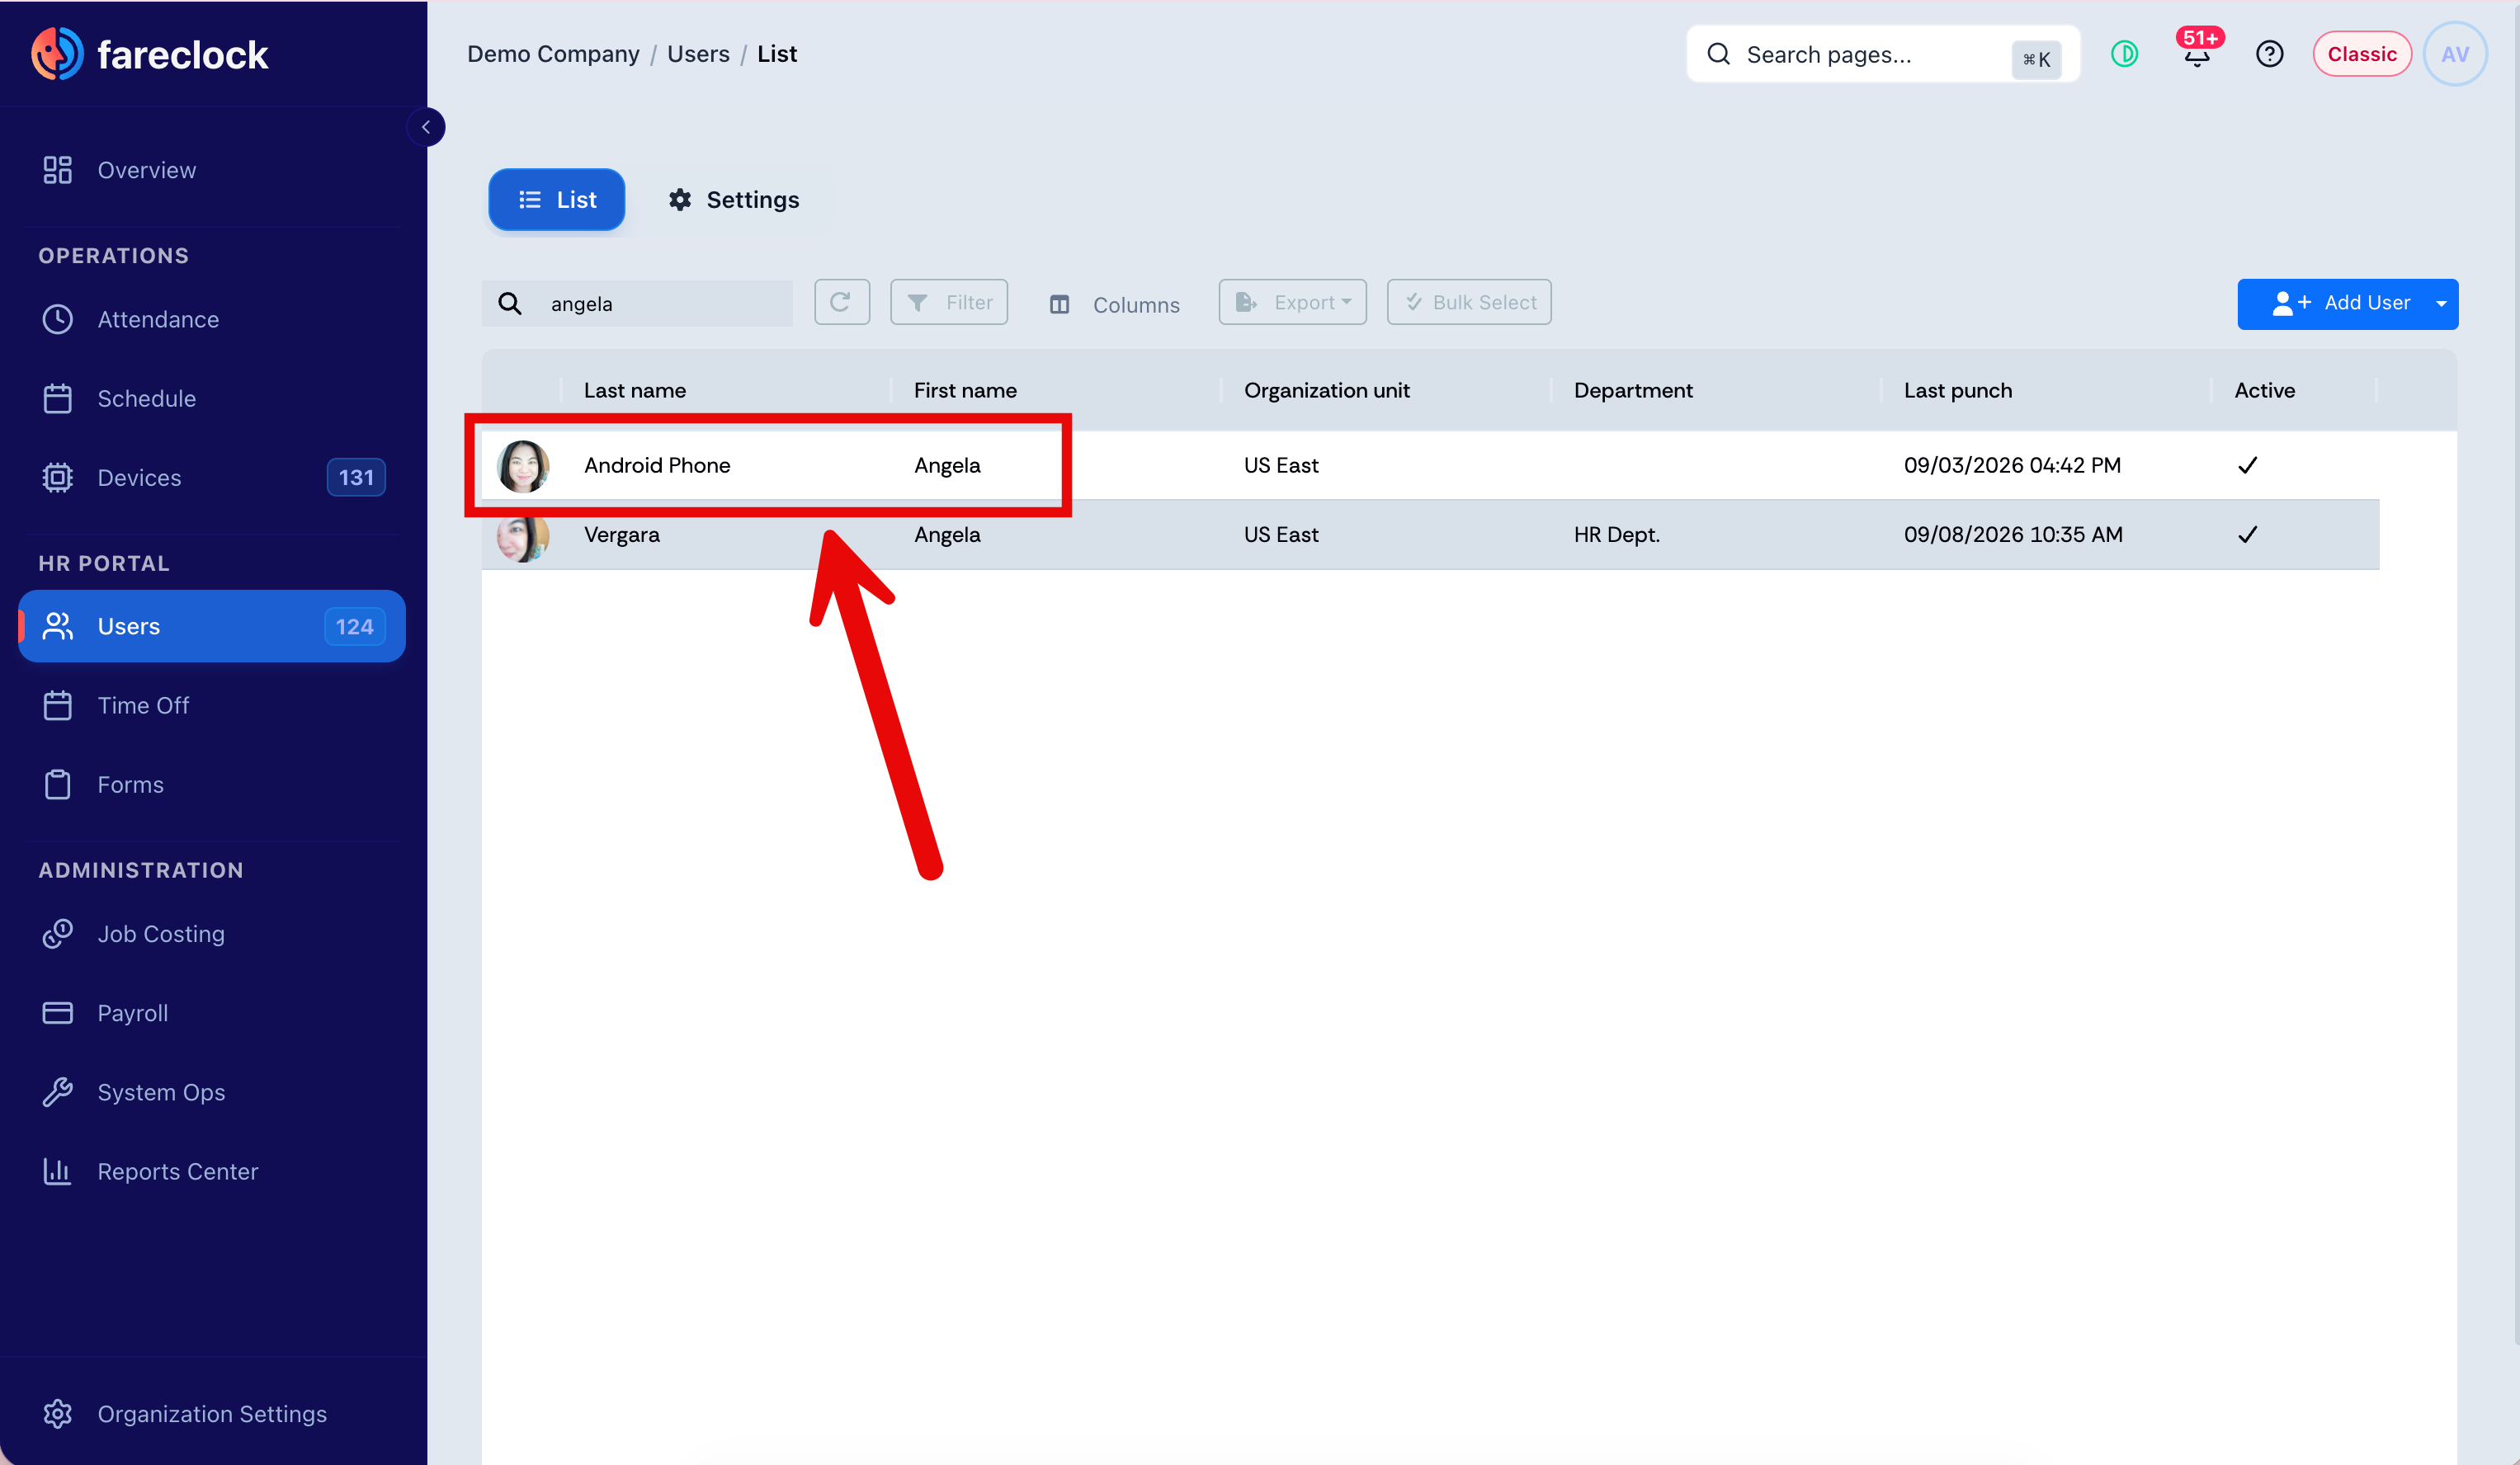
Task: Expand the Add User dropdown arrow
Action: coord(2441,304)
